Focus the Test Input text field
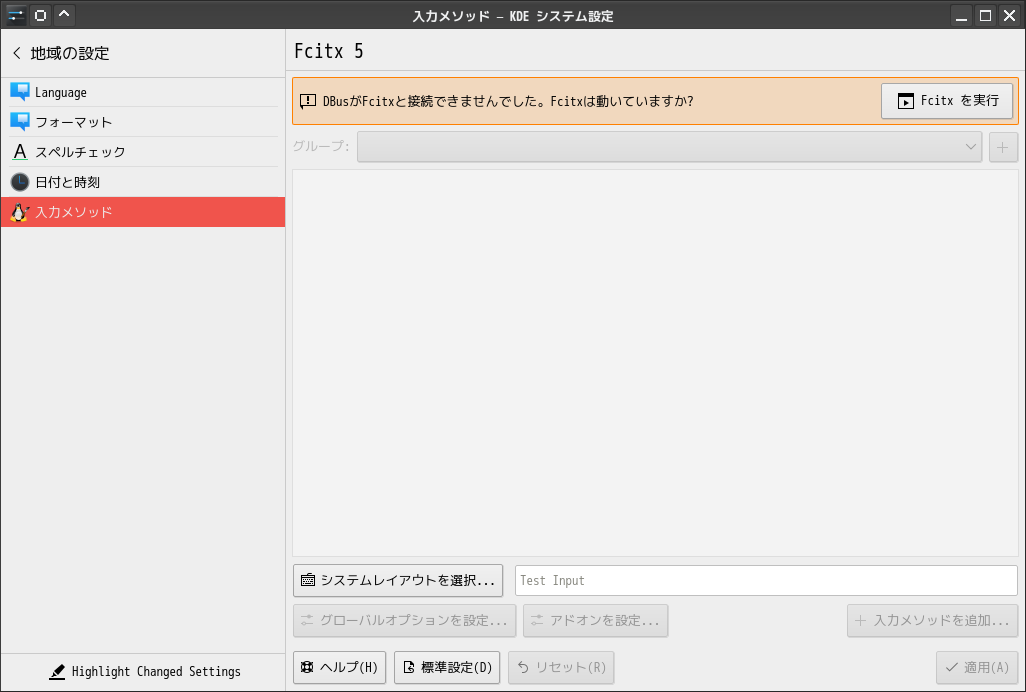The width and height of the screenshot is (1026, 692). click(x=766, y=580)
